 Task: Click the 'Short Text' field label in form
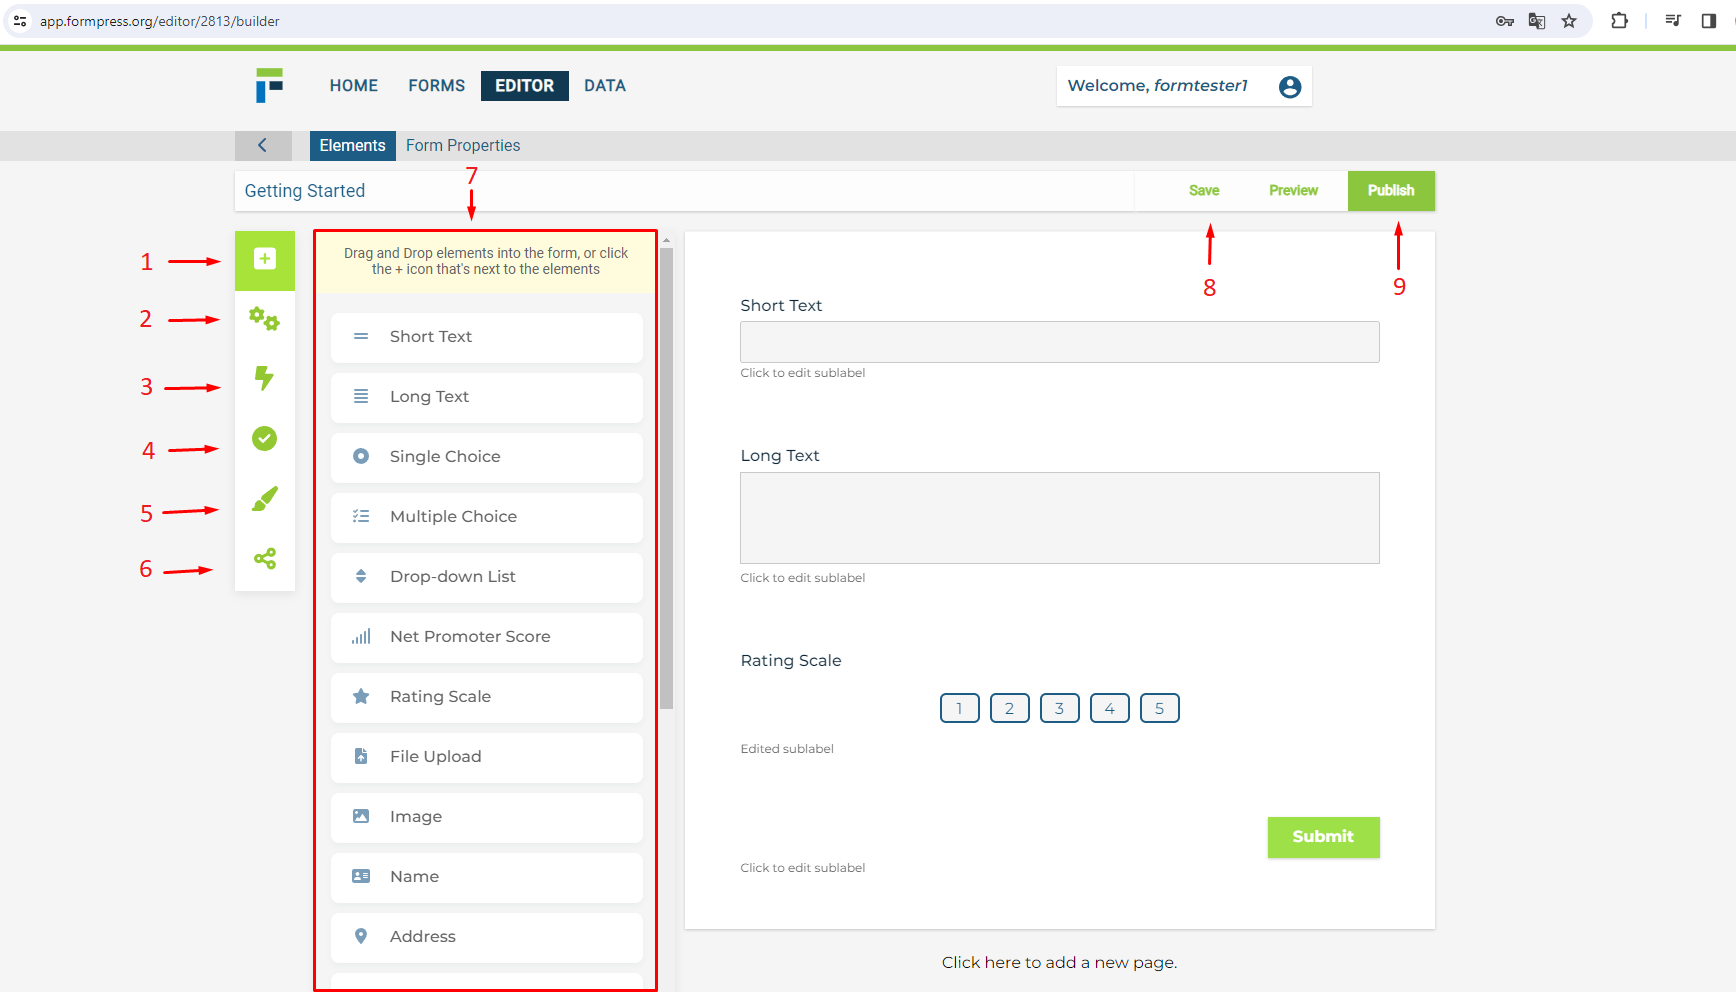click(x=781, y=305)
